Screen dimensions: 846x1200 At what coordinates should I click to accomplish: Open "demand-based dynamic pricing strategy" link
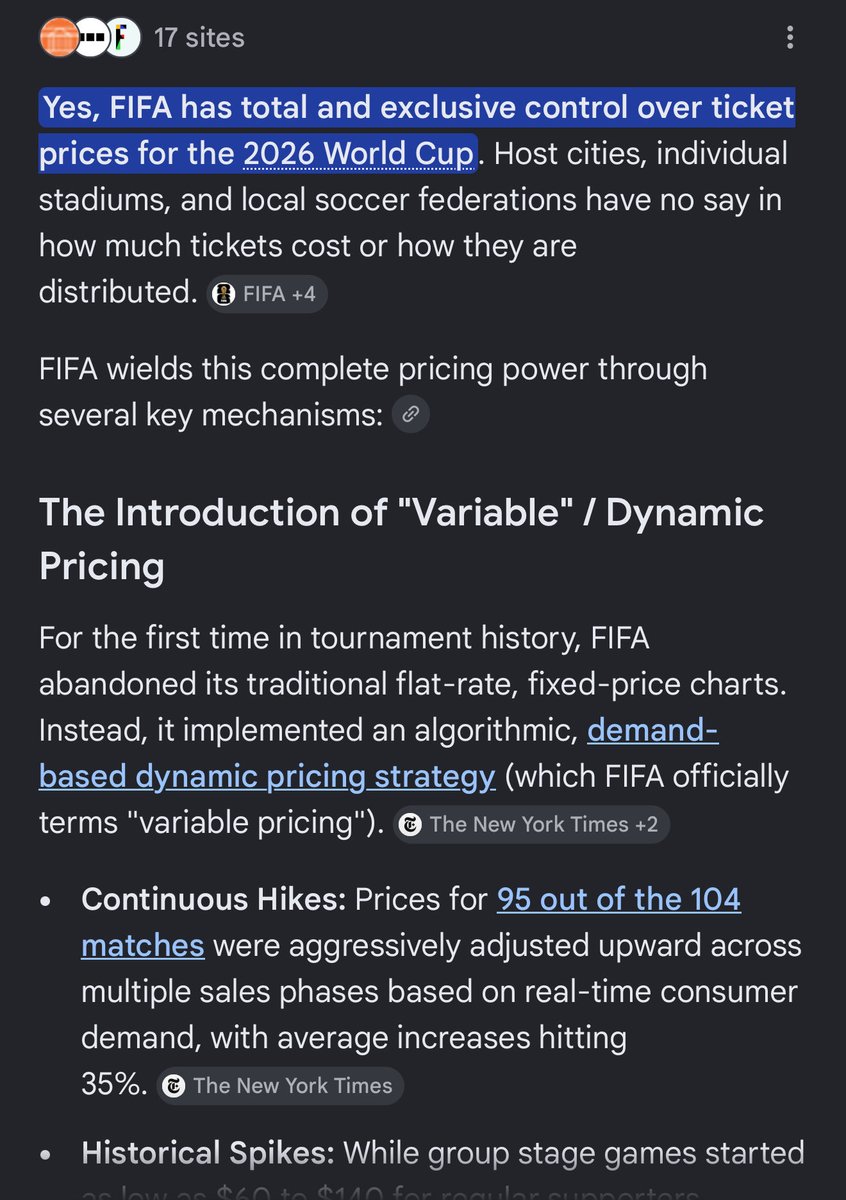[378, 754]
